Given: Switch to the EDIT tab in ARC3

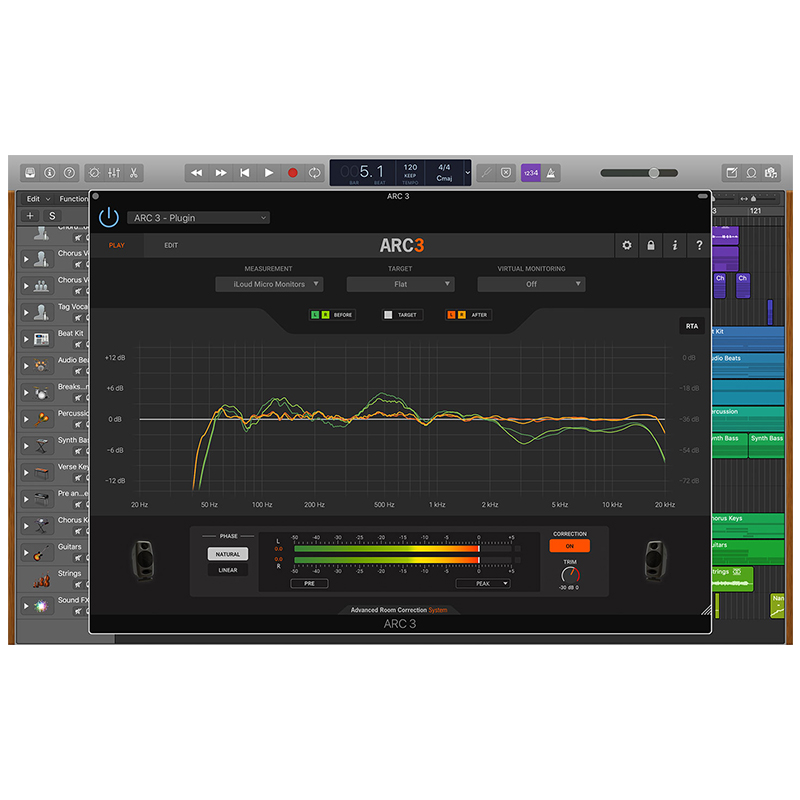Looking at the screenshot, I should point(171,245).
